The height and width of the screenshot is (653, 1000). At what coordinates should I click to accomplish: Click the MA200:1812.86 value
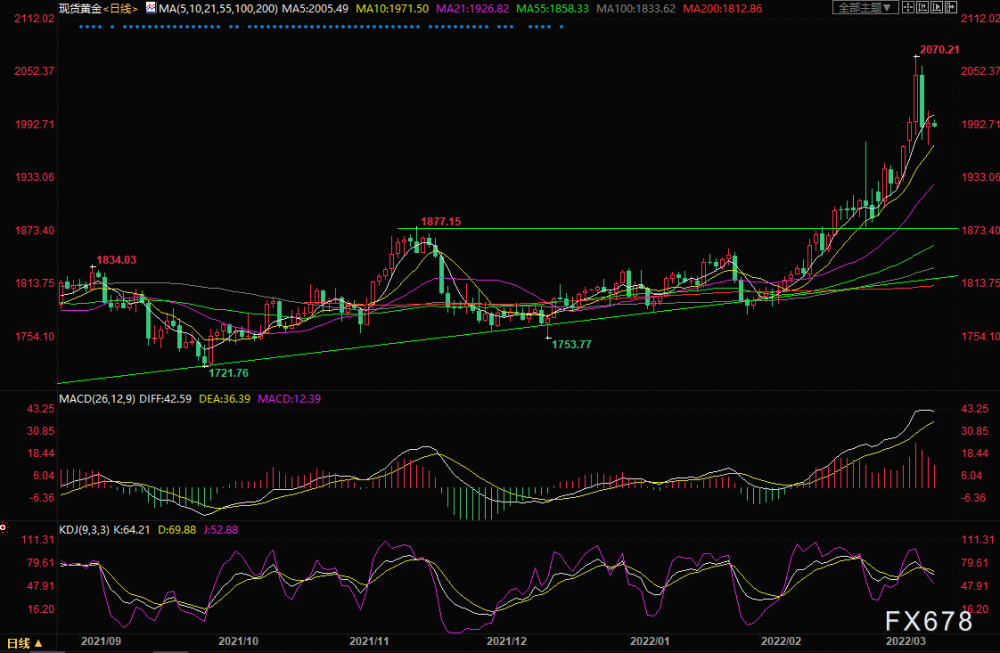[723, 8]
